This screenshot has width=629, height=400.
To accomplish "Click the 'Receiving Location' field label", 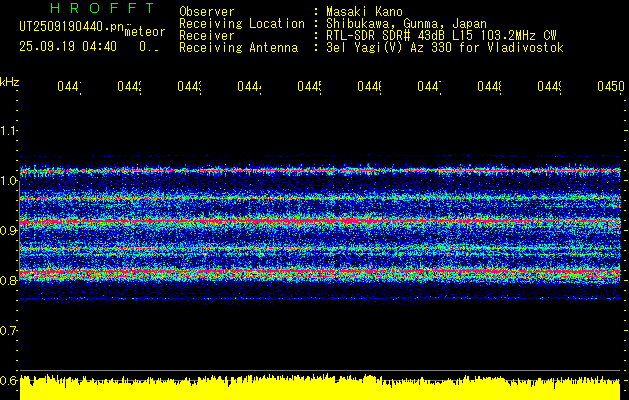I will tap(242, 23).
